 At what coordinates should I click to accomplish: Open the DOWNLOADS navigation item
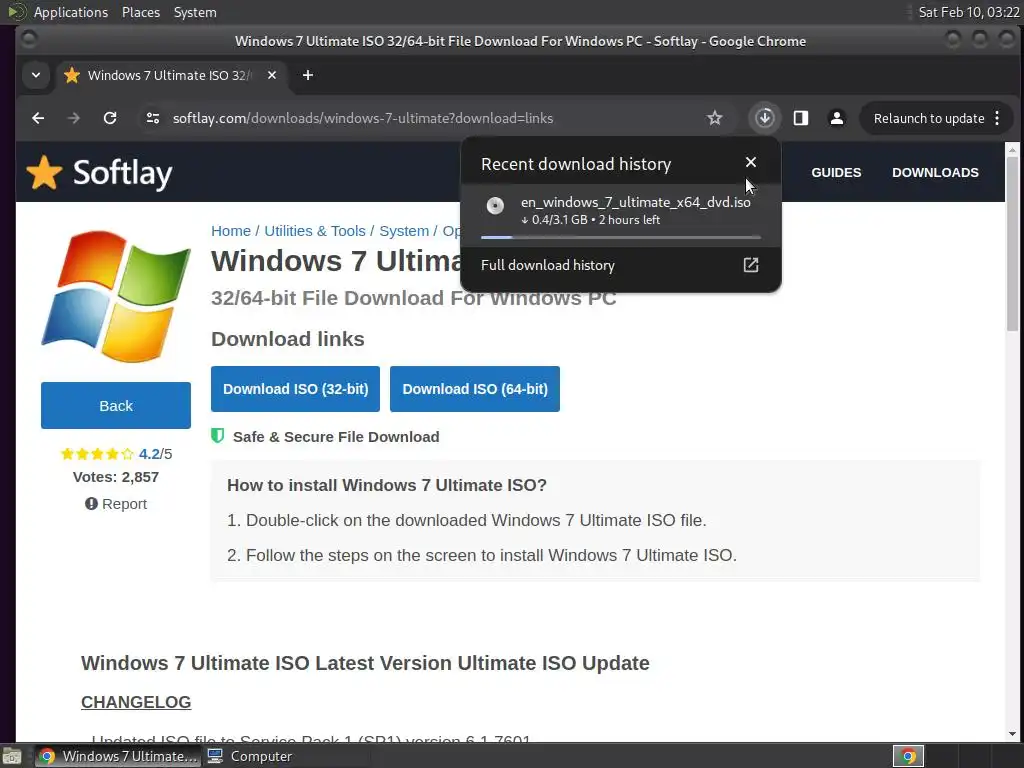coord(935,172)
